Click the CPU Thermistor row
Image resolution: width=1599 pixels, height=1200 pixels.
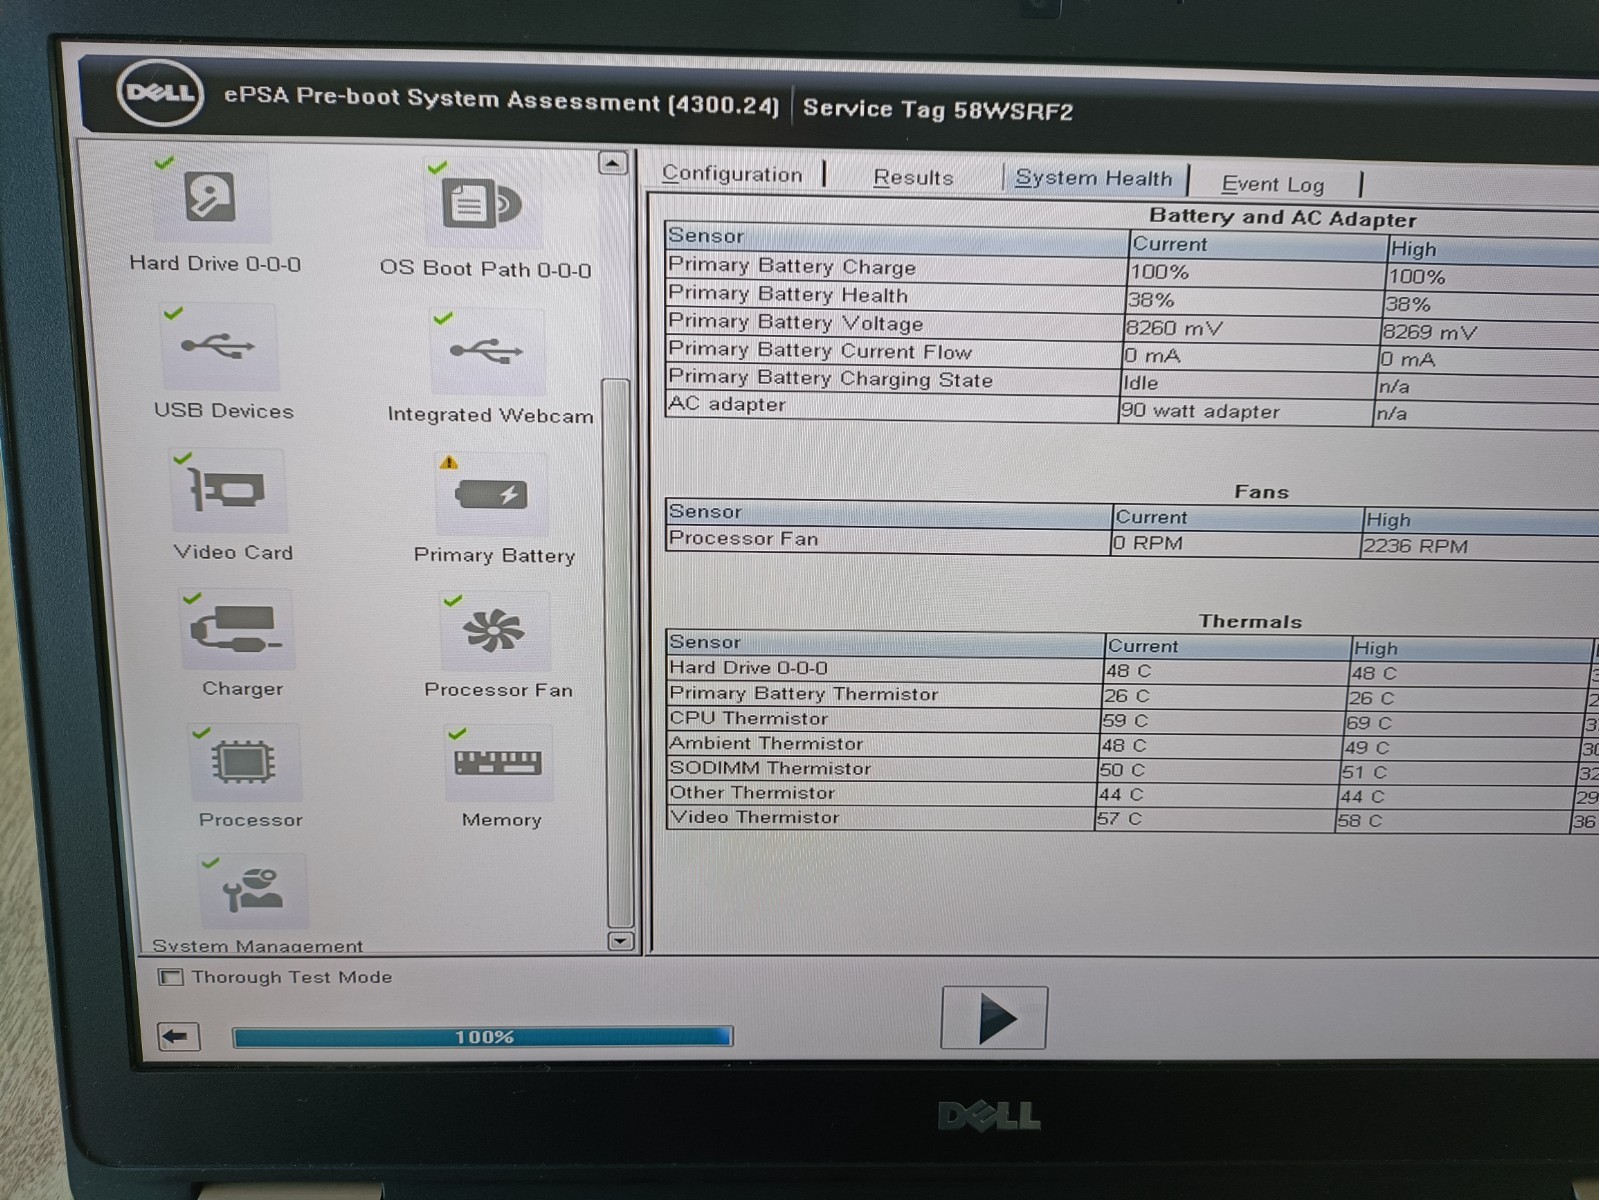[1131, 720]
